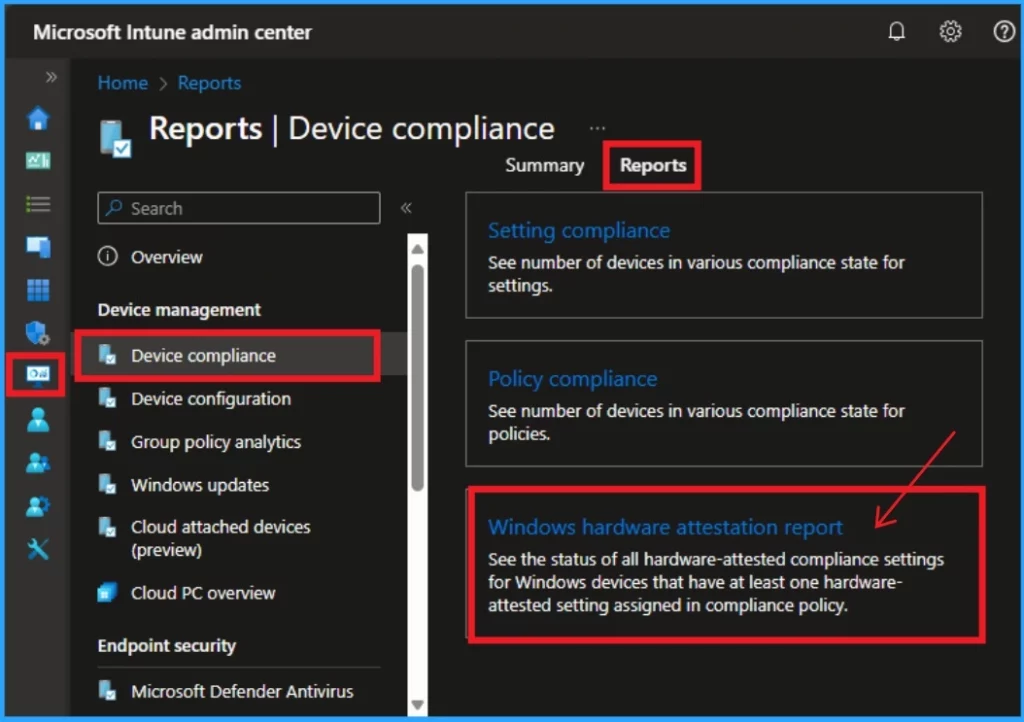Open Groups icon in sidebar
The image size is (1024, 722).
point(38,463)
